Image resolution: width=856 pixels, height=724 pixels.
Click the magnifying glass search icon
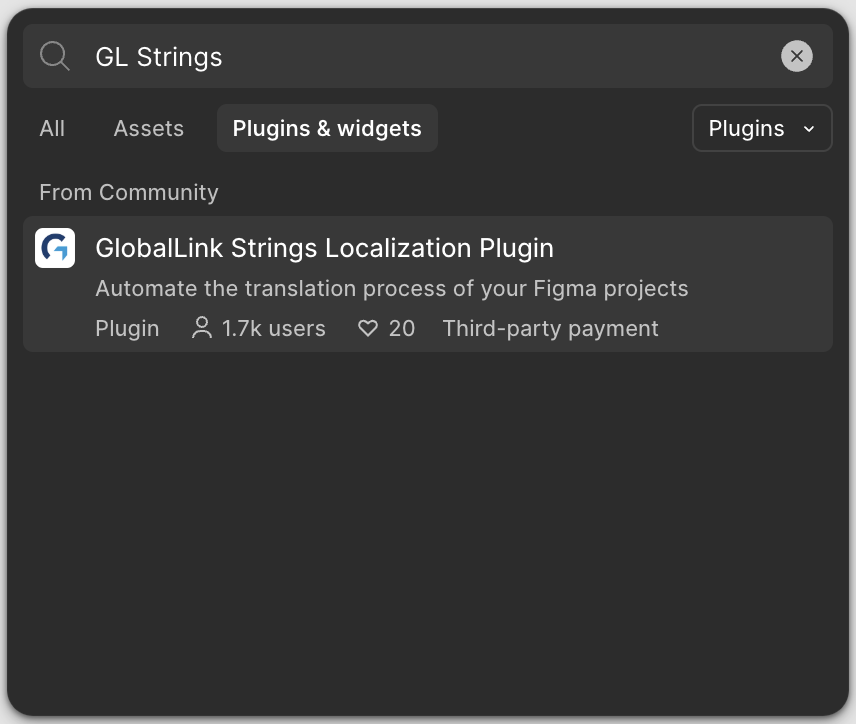tap(55, 56)
